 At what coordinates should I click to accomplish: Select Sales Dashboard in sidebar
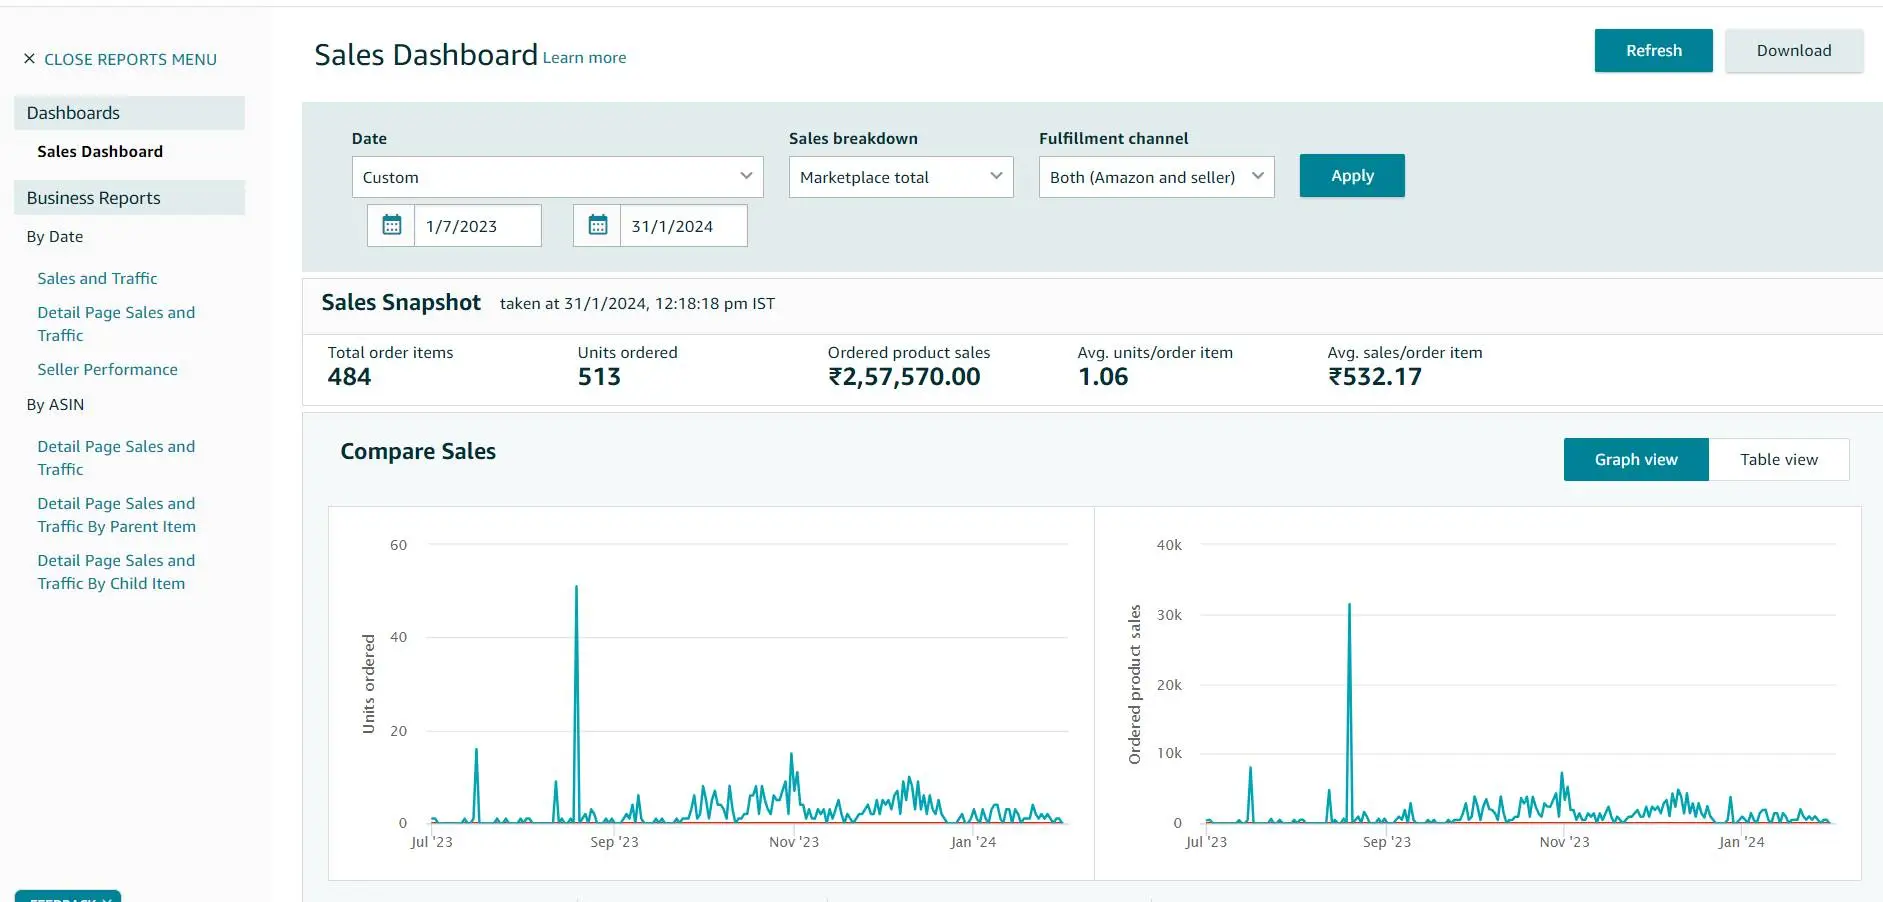(100, 152)
